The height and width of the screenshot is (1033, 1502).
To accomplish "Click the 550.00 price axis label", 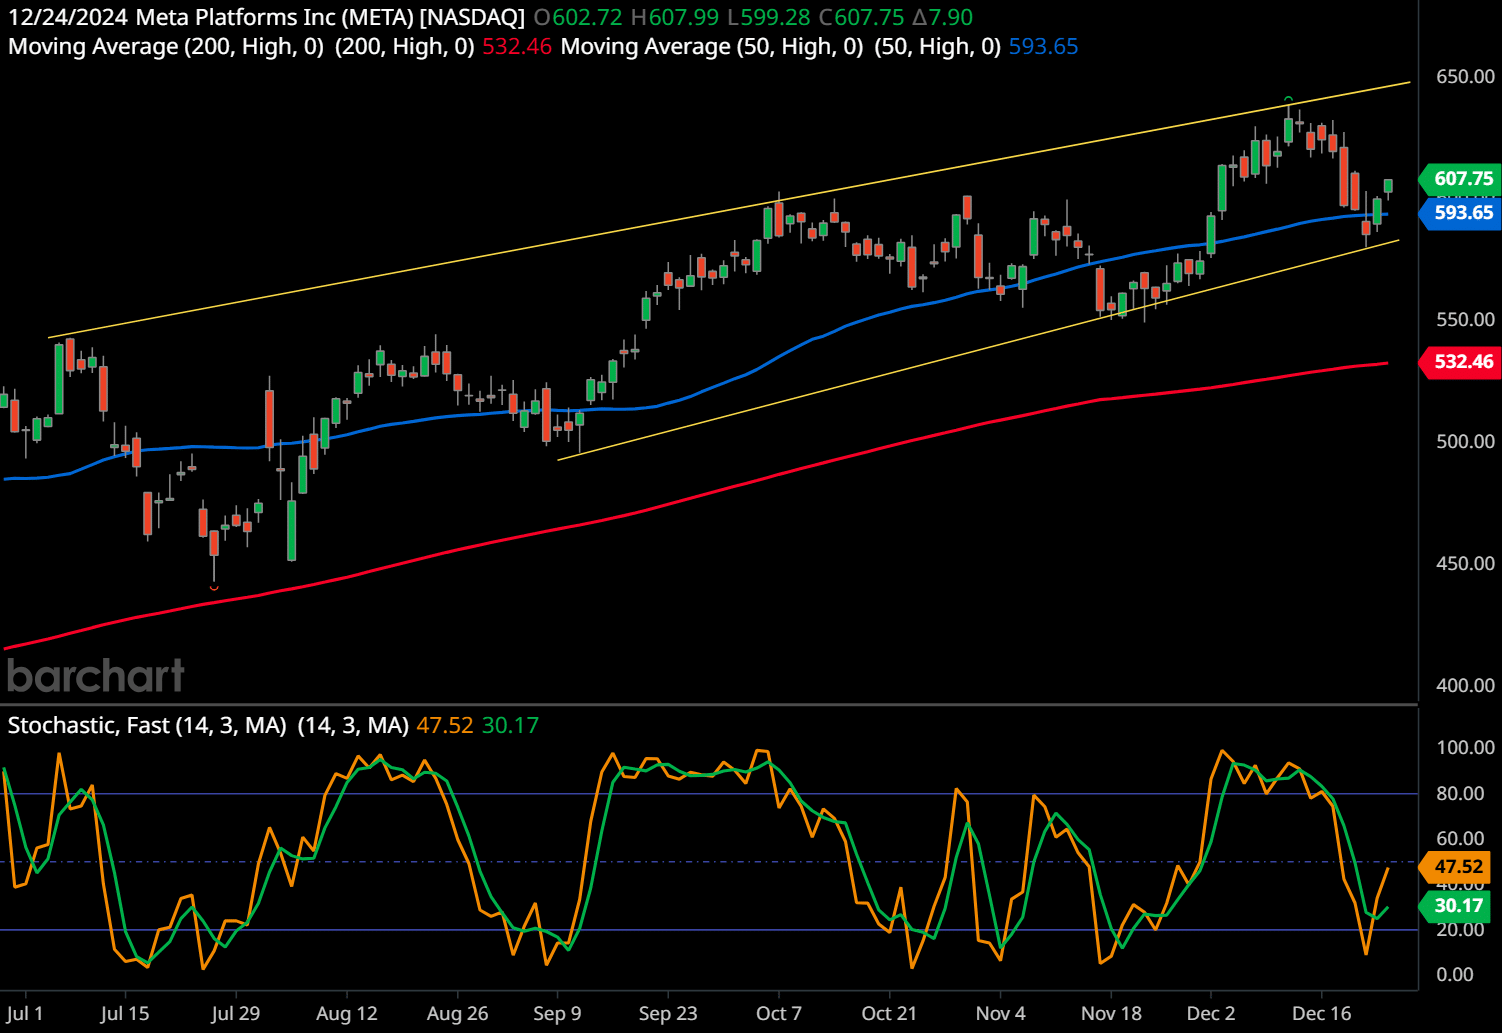I will (x=1465, y=320).
